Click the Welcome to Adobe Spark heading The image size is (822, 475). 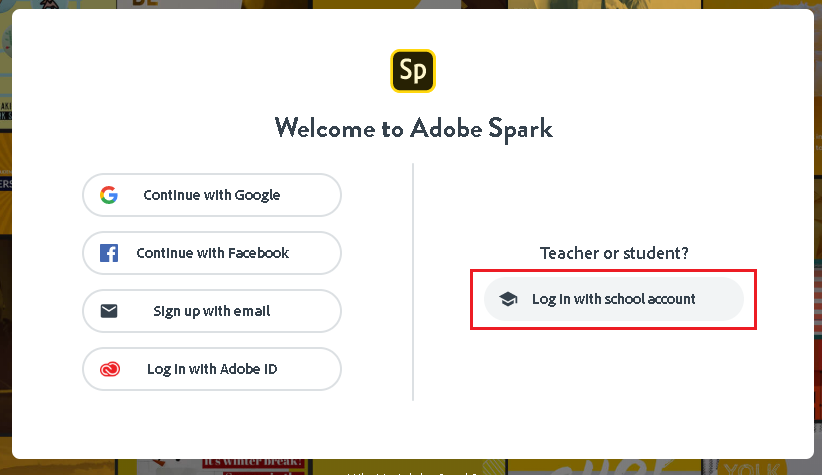[413, 128]
